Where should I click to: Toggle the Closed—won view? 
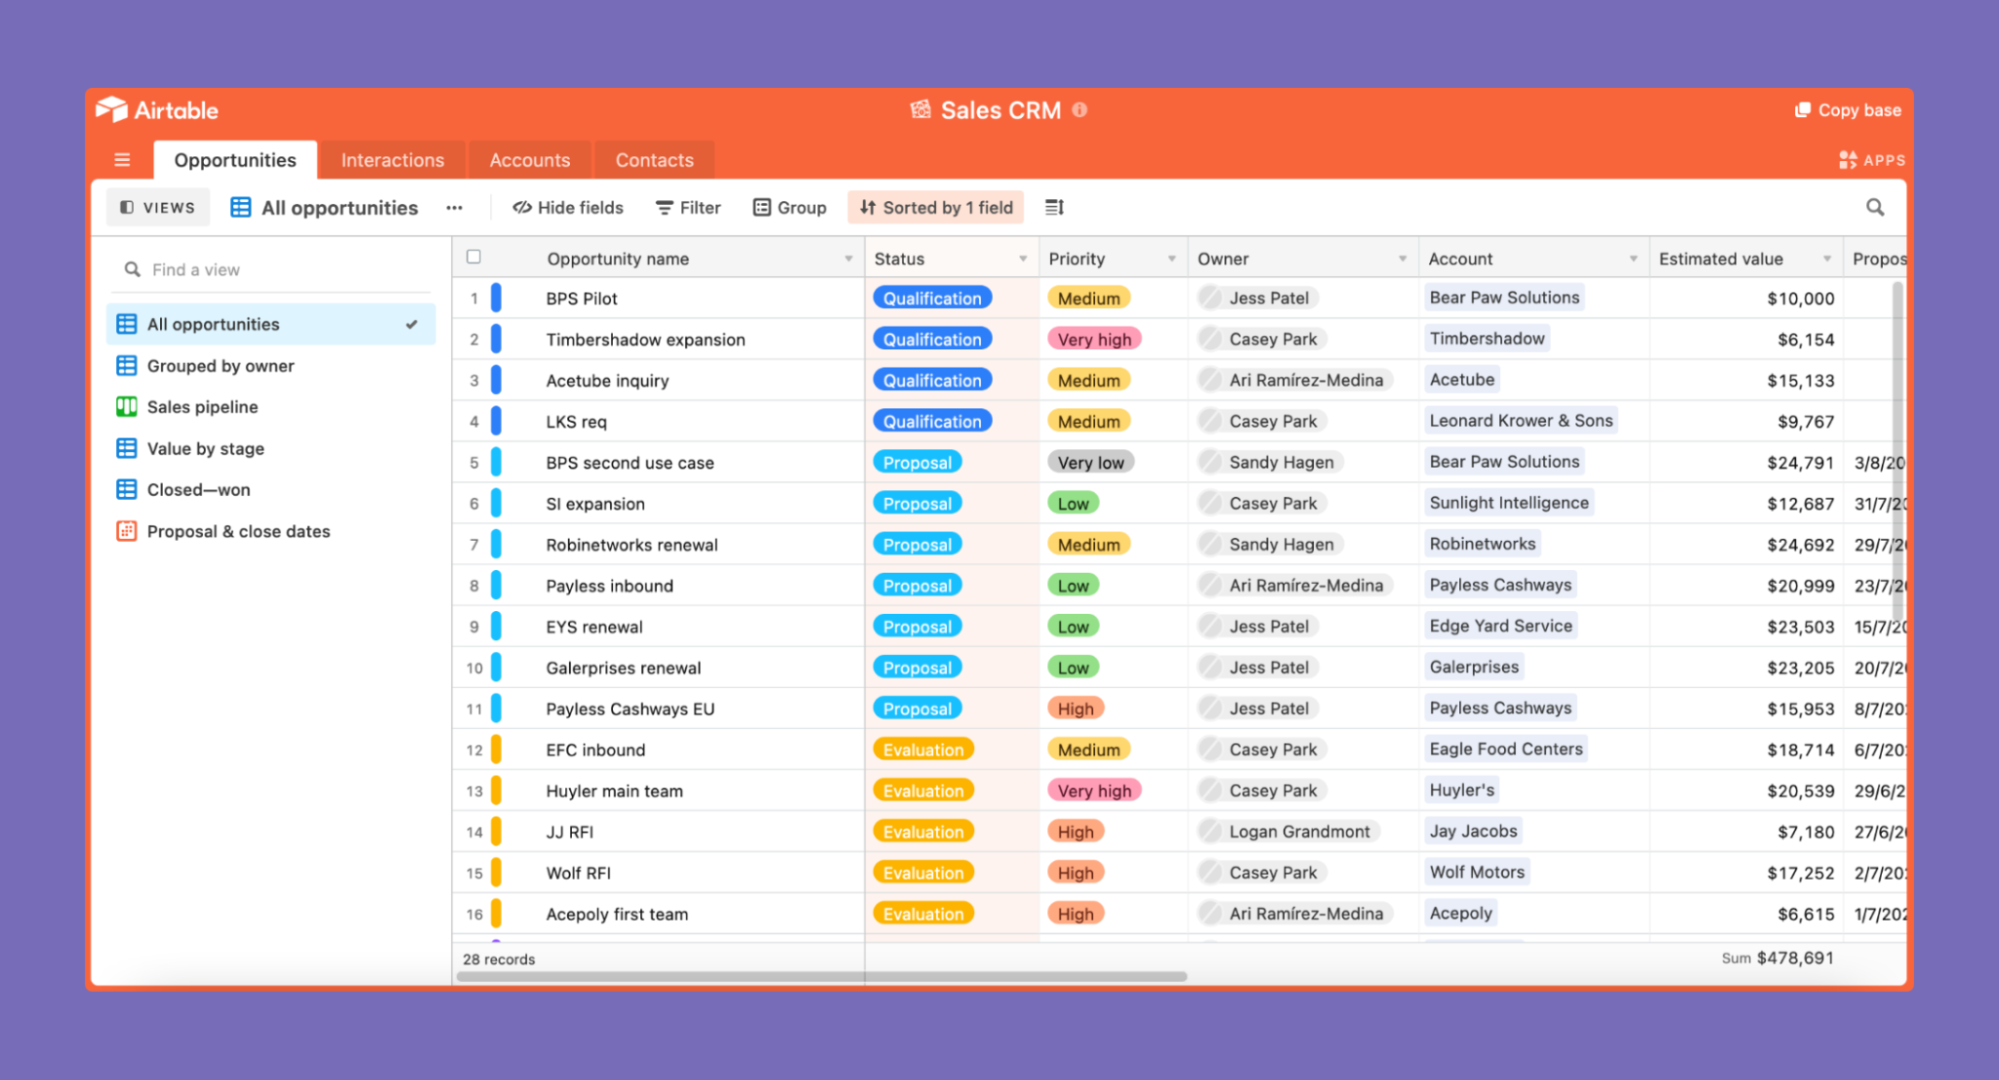coord(198,489)
